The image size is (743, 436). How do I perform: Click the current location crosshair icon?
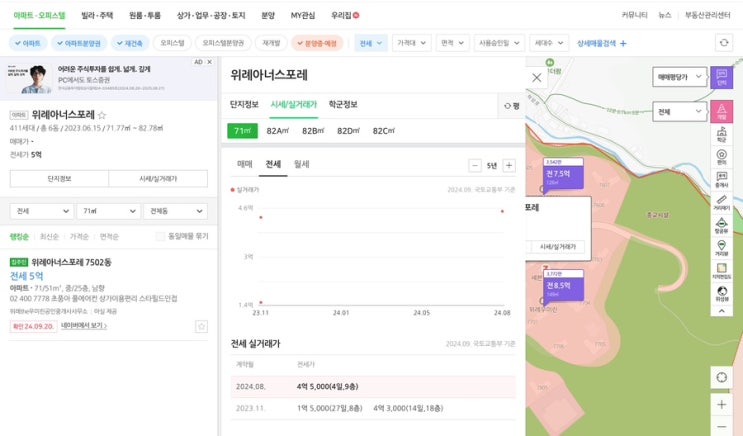pyautogui.click(x=721, y=377)
